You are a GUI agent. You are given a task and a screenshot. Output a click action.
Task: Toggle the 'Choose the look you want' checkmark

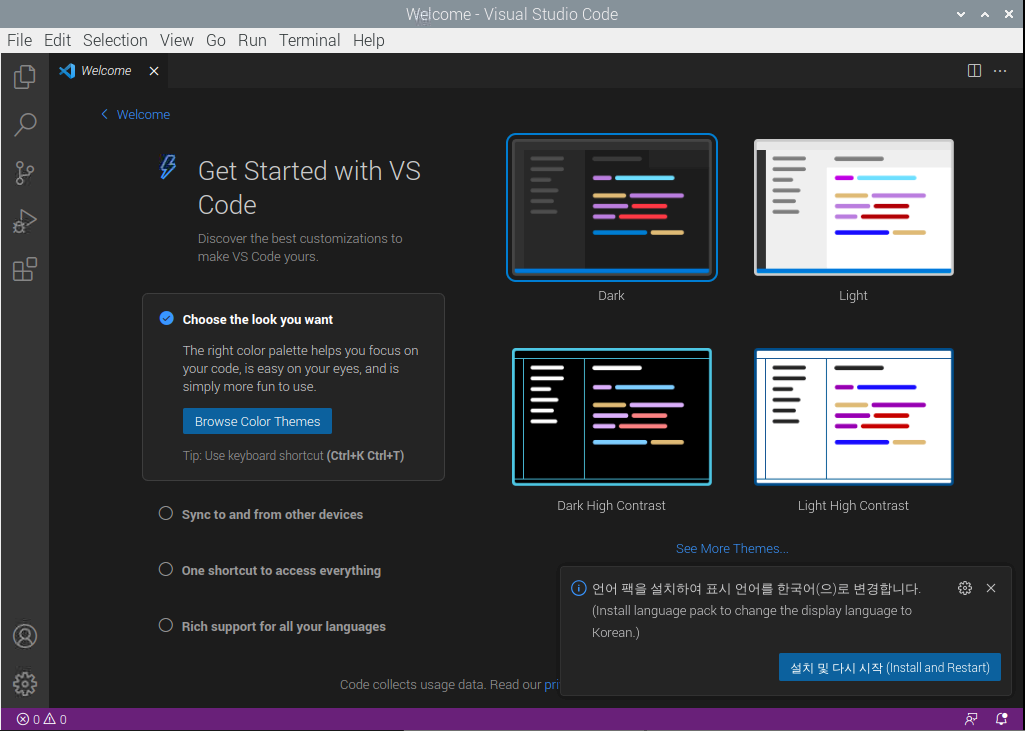[167, 318]
